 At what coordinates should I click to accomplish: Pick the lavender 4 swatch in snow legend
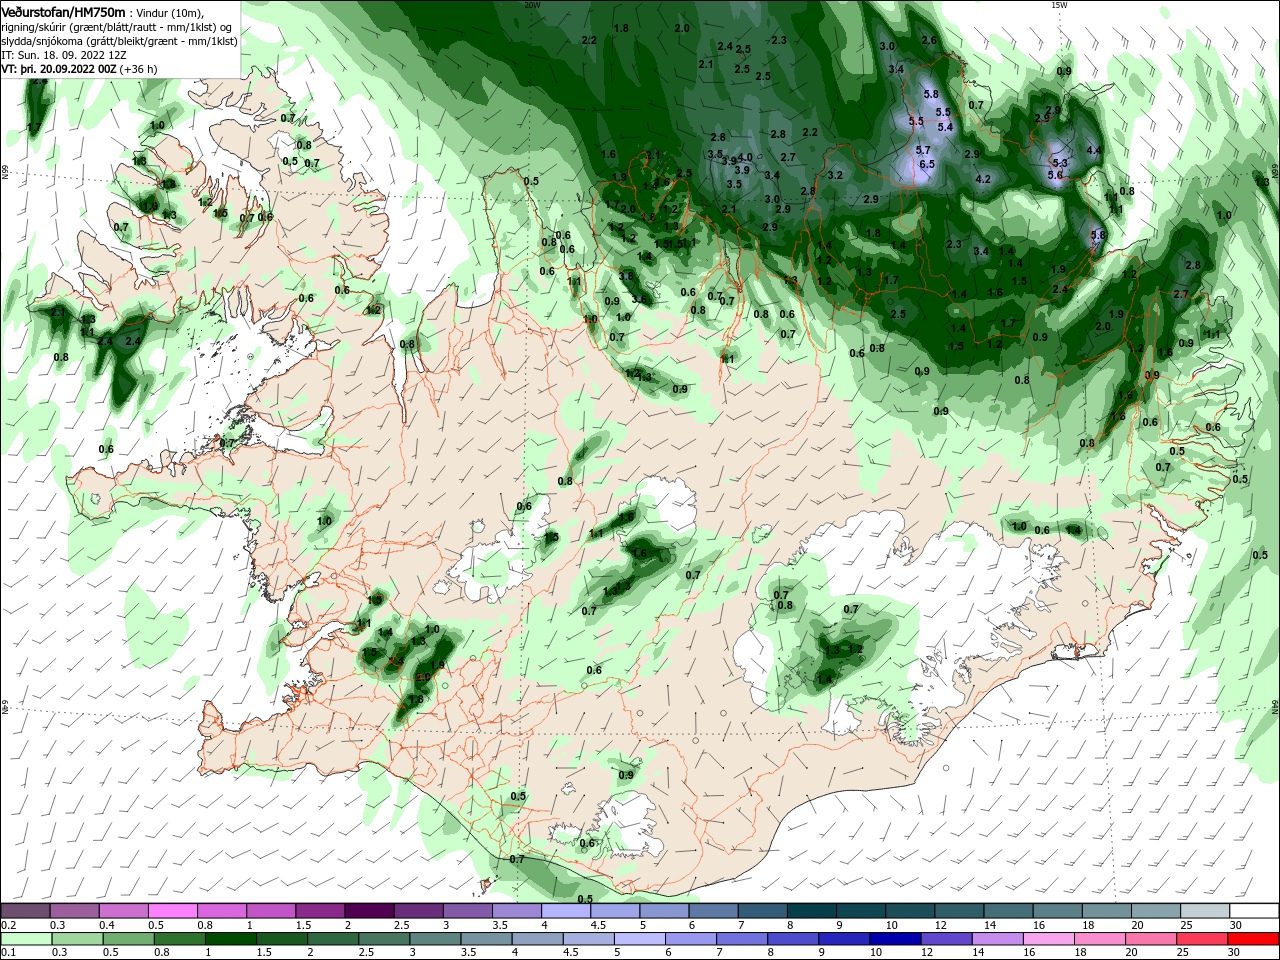(x=566, y=911)
